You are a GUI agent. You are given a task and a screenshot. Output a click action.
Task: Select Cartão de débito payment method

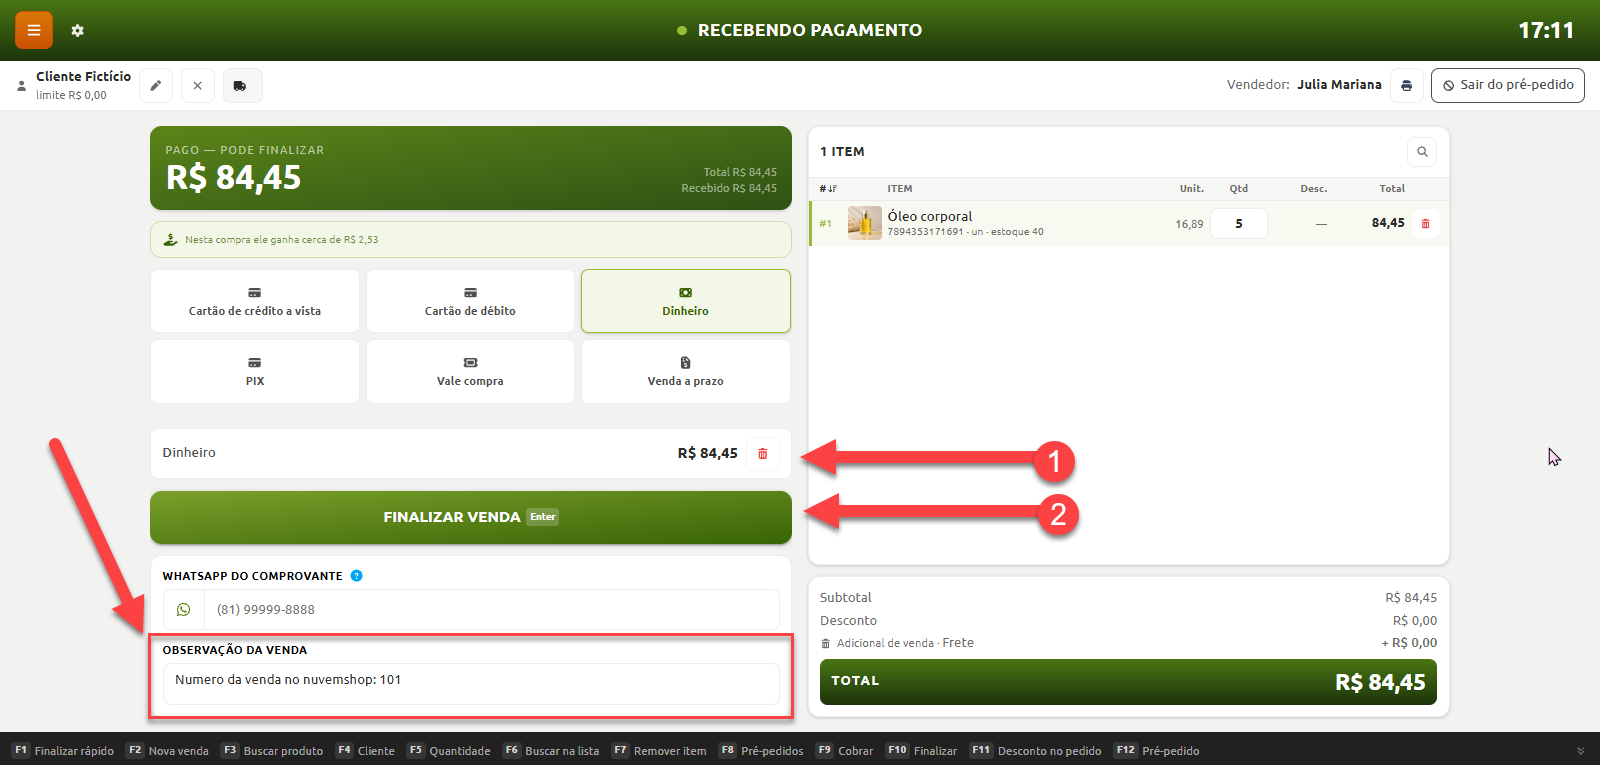[470, 301]
